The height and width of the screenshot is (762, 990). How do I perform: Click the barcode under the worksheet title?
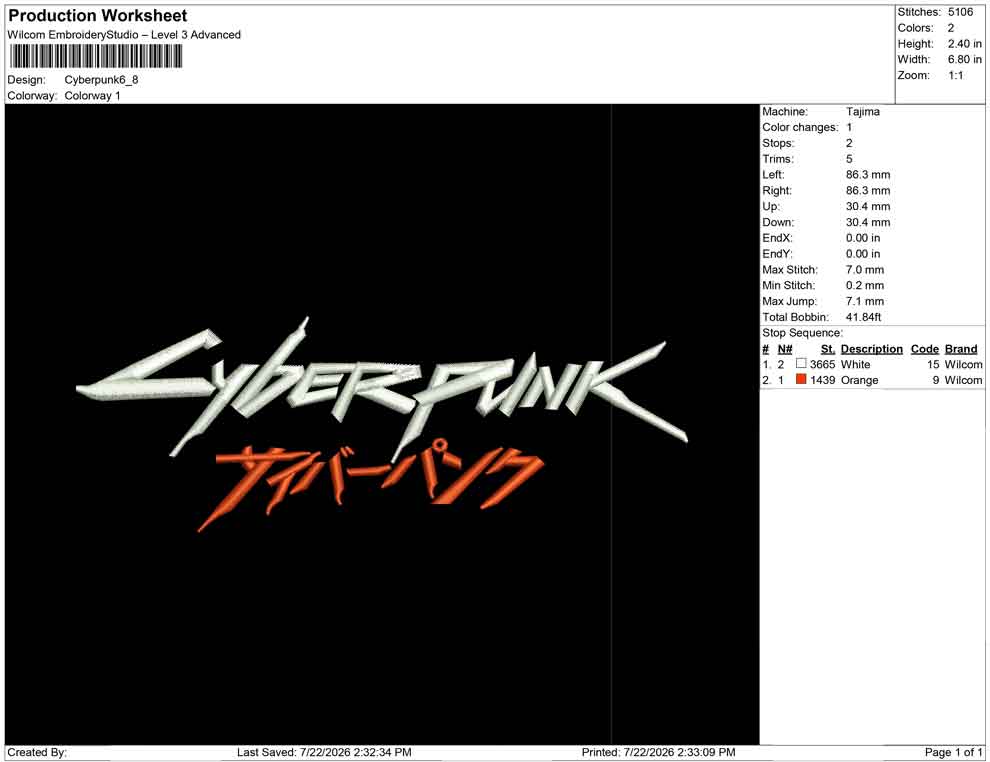tap(95, 57)
